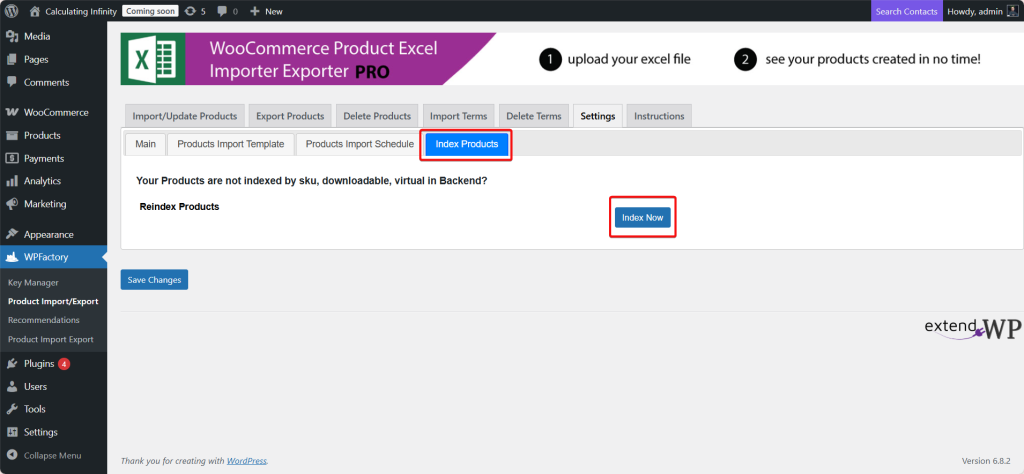The width and height of the screenshot is (1024, 474).
Task: Open the WooCommerce menu label
Action: click(56, 112)
